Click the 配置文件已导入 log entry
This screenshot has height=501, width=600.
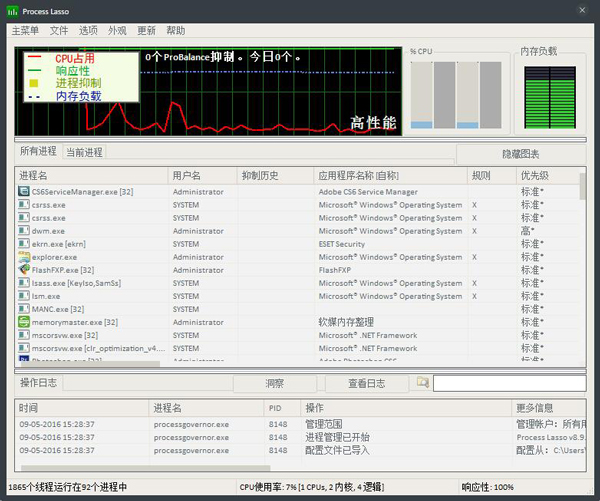[x=337, y=450]
